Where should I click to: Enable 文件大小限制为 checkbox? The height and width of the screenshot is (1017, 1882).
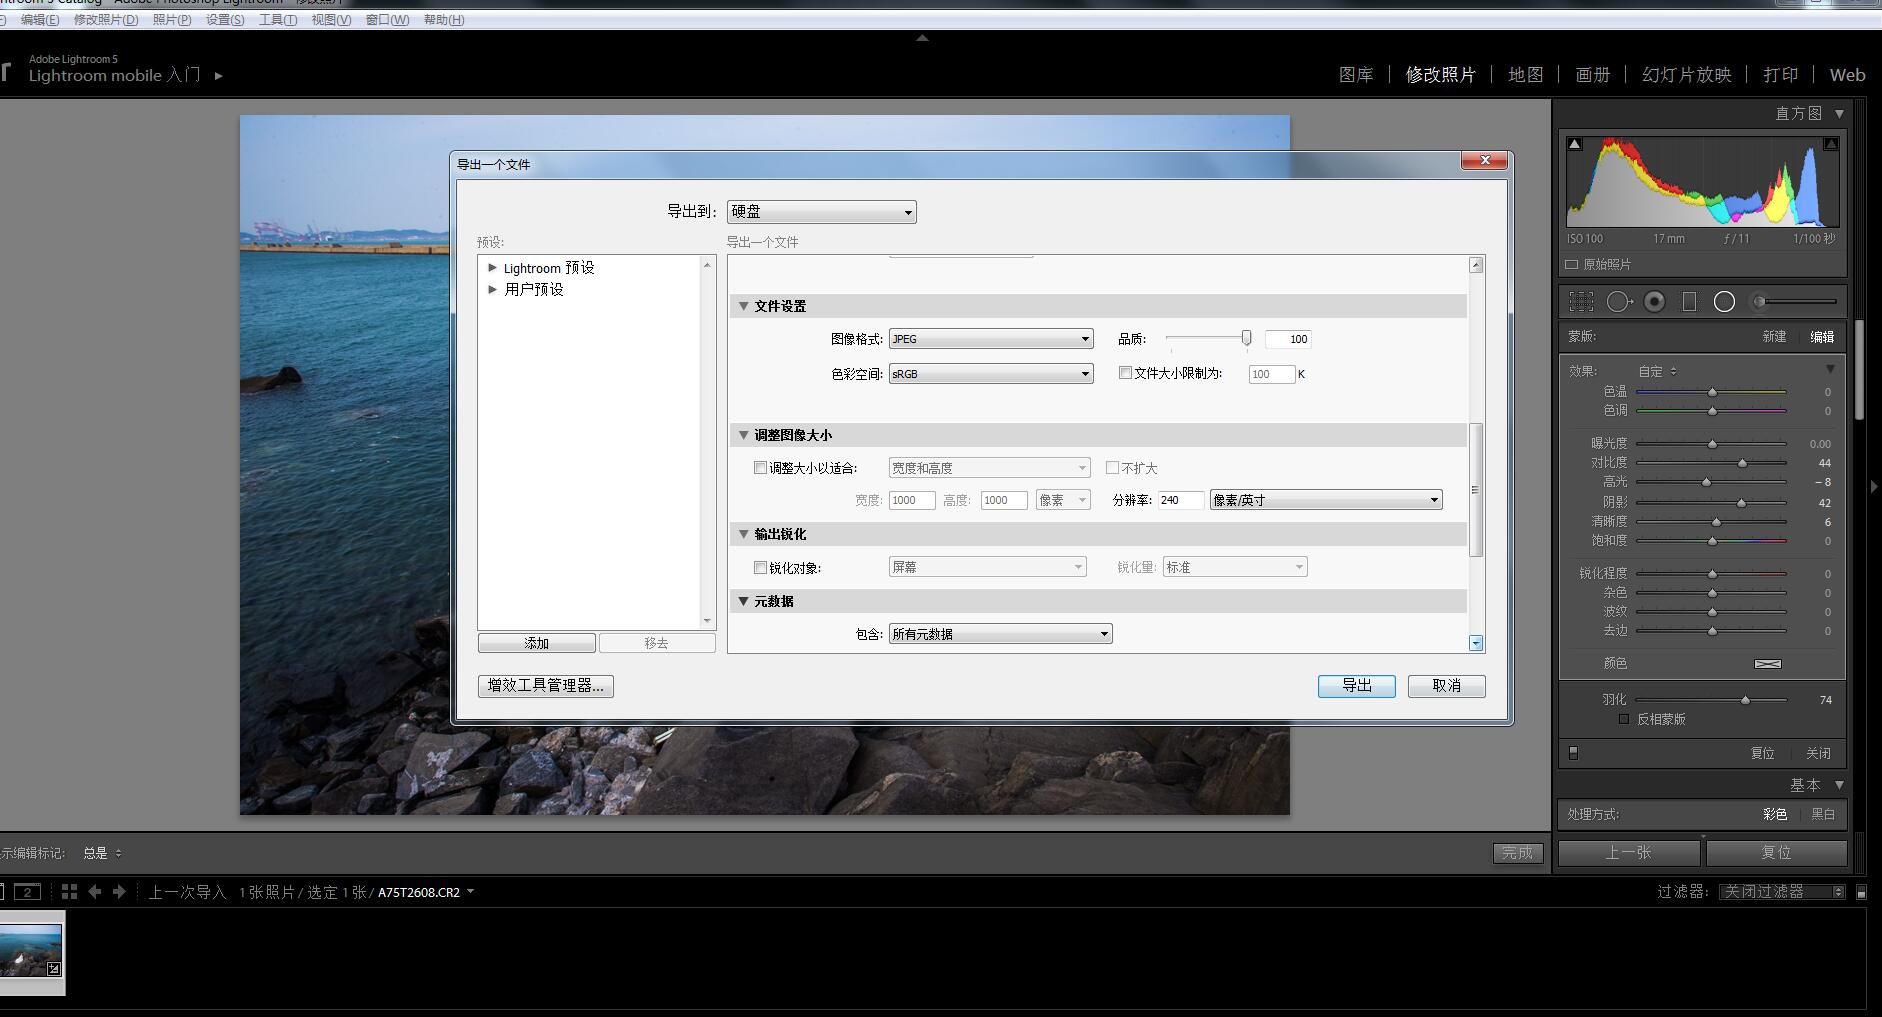tap(1125, 373)
